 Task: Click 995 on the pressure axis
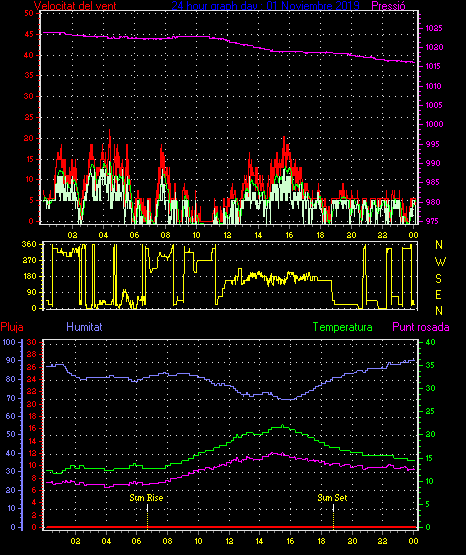[433, 144]
